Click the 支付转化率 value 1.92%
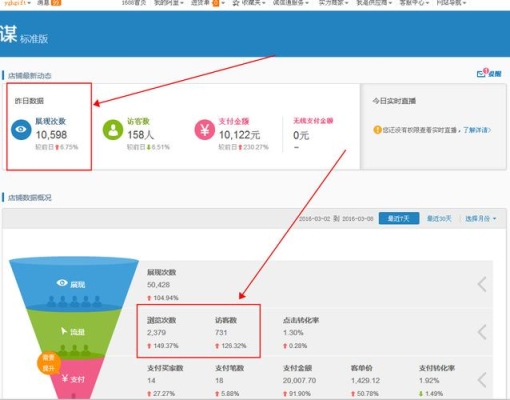 [429, 380]
